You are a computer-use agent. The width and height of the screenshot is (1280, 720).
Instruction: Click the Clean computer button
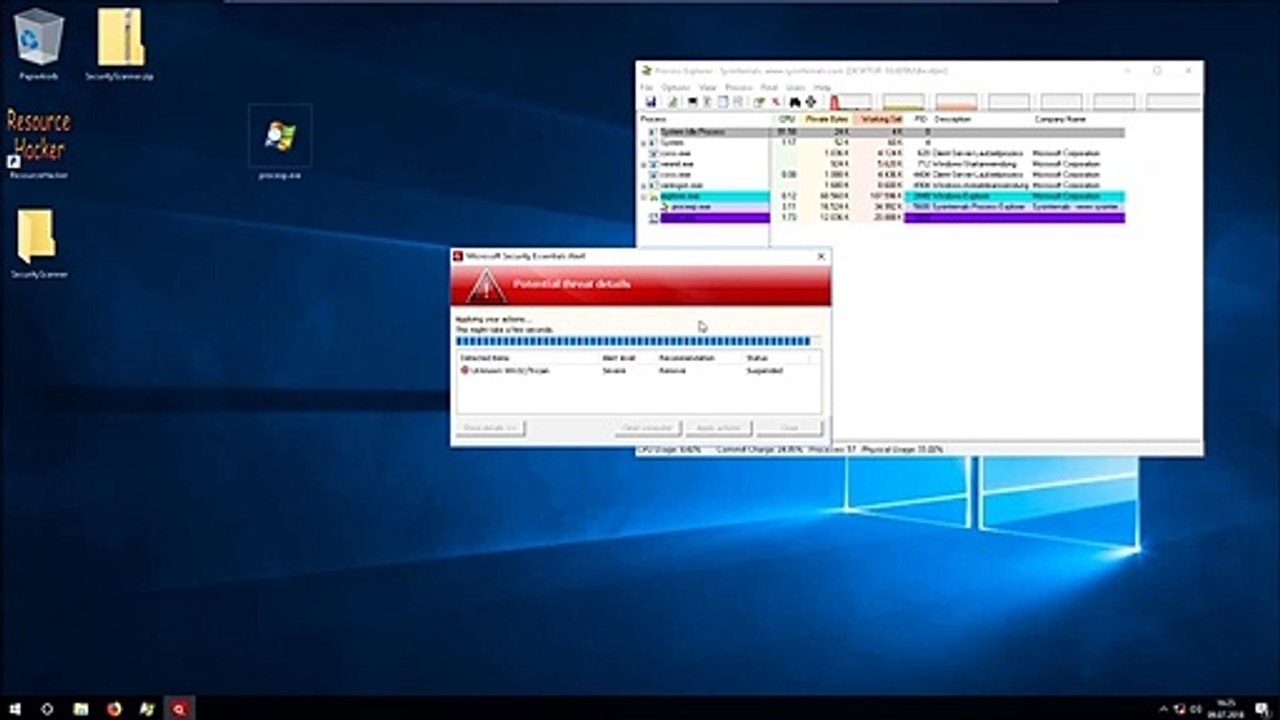[x=648, y=428]
